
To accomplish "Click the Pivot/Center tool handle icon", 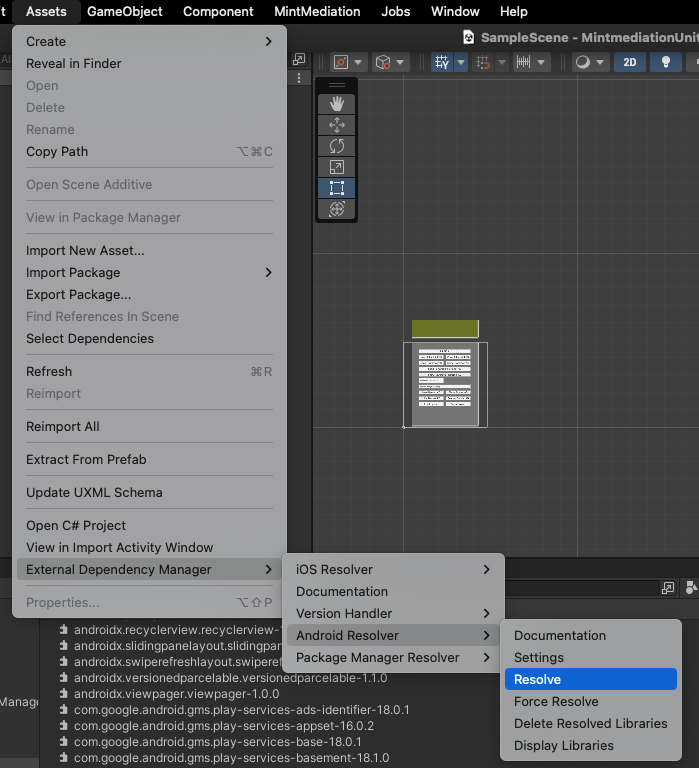I will coord(341,62).
